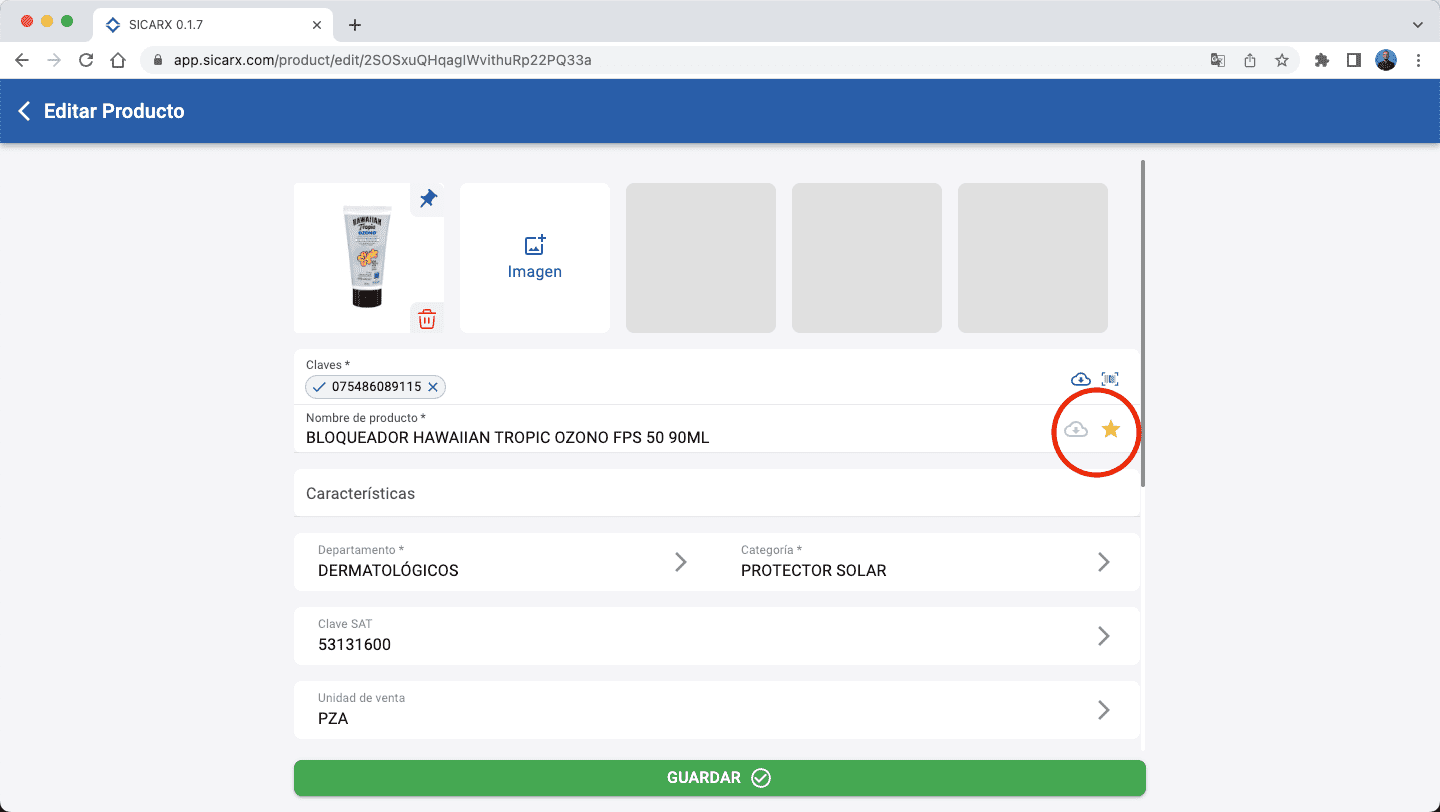The image size is (1440, 812).
Task: Click the gray cloud icon beside product name
Action: [x=1076, y=429]
